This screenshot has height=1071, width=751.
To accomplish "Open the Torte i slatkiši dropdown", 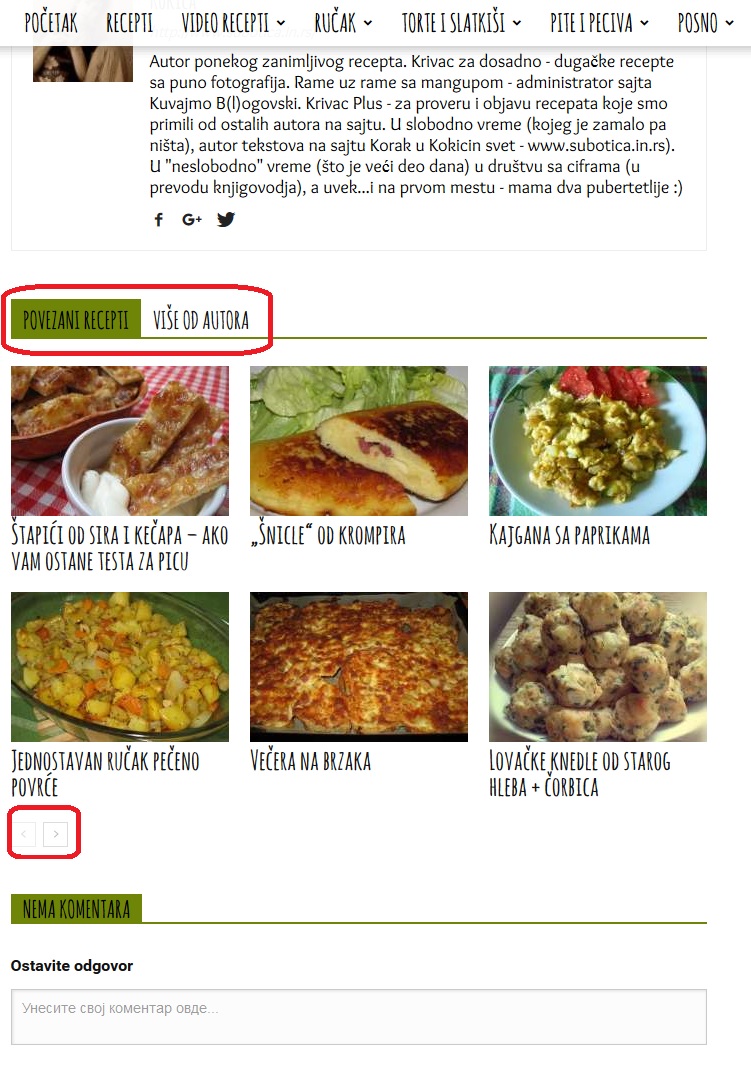I will pyautogui.click(x=461, y=23).
